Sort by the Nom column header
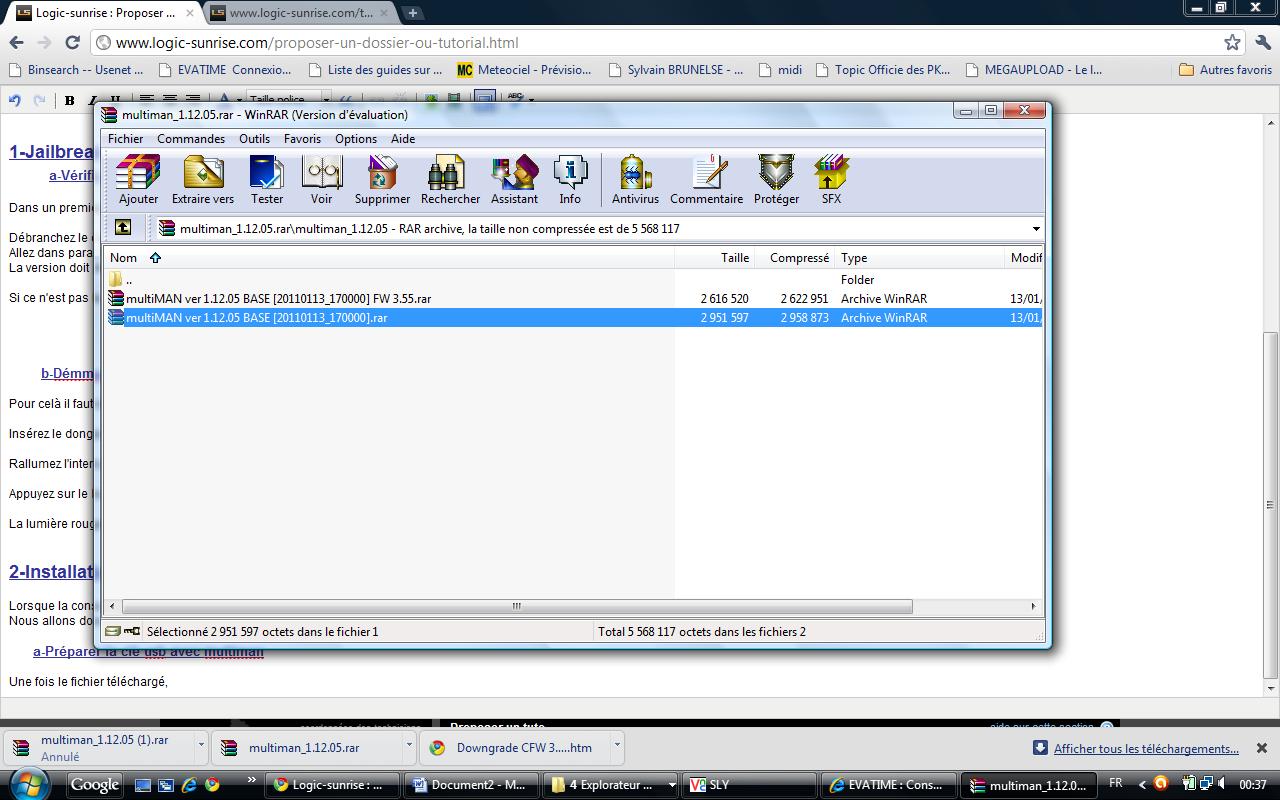The image size is (1280, 800). (x=123, y=257)
